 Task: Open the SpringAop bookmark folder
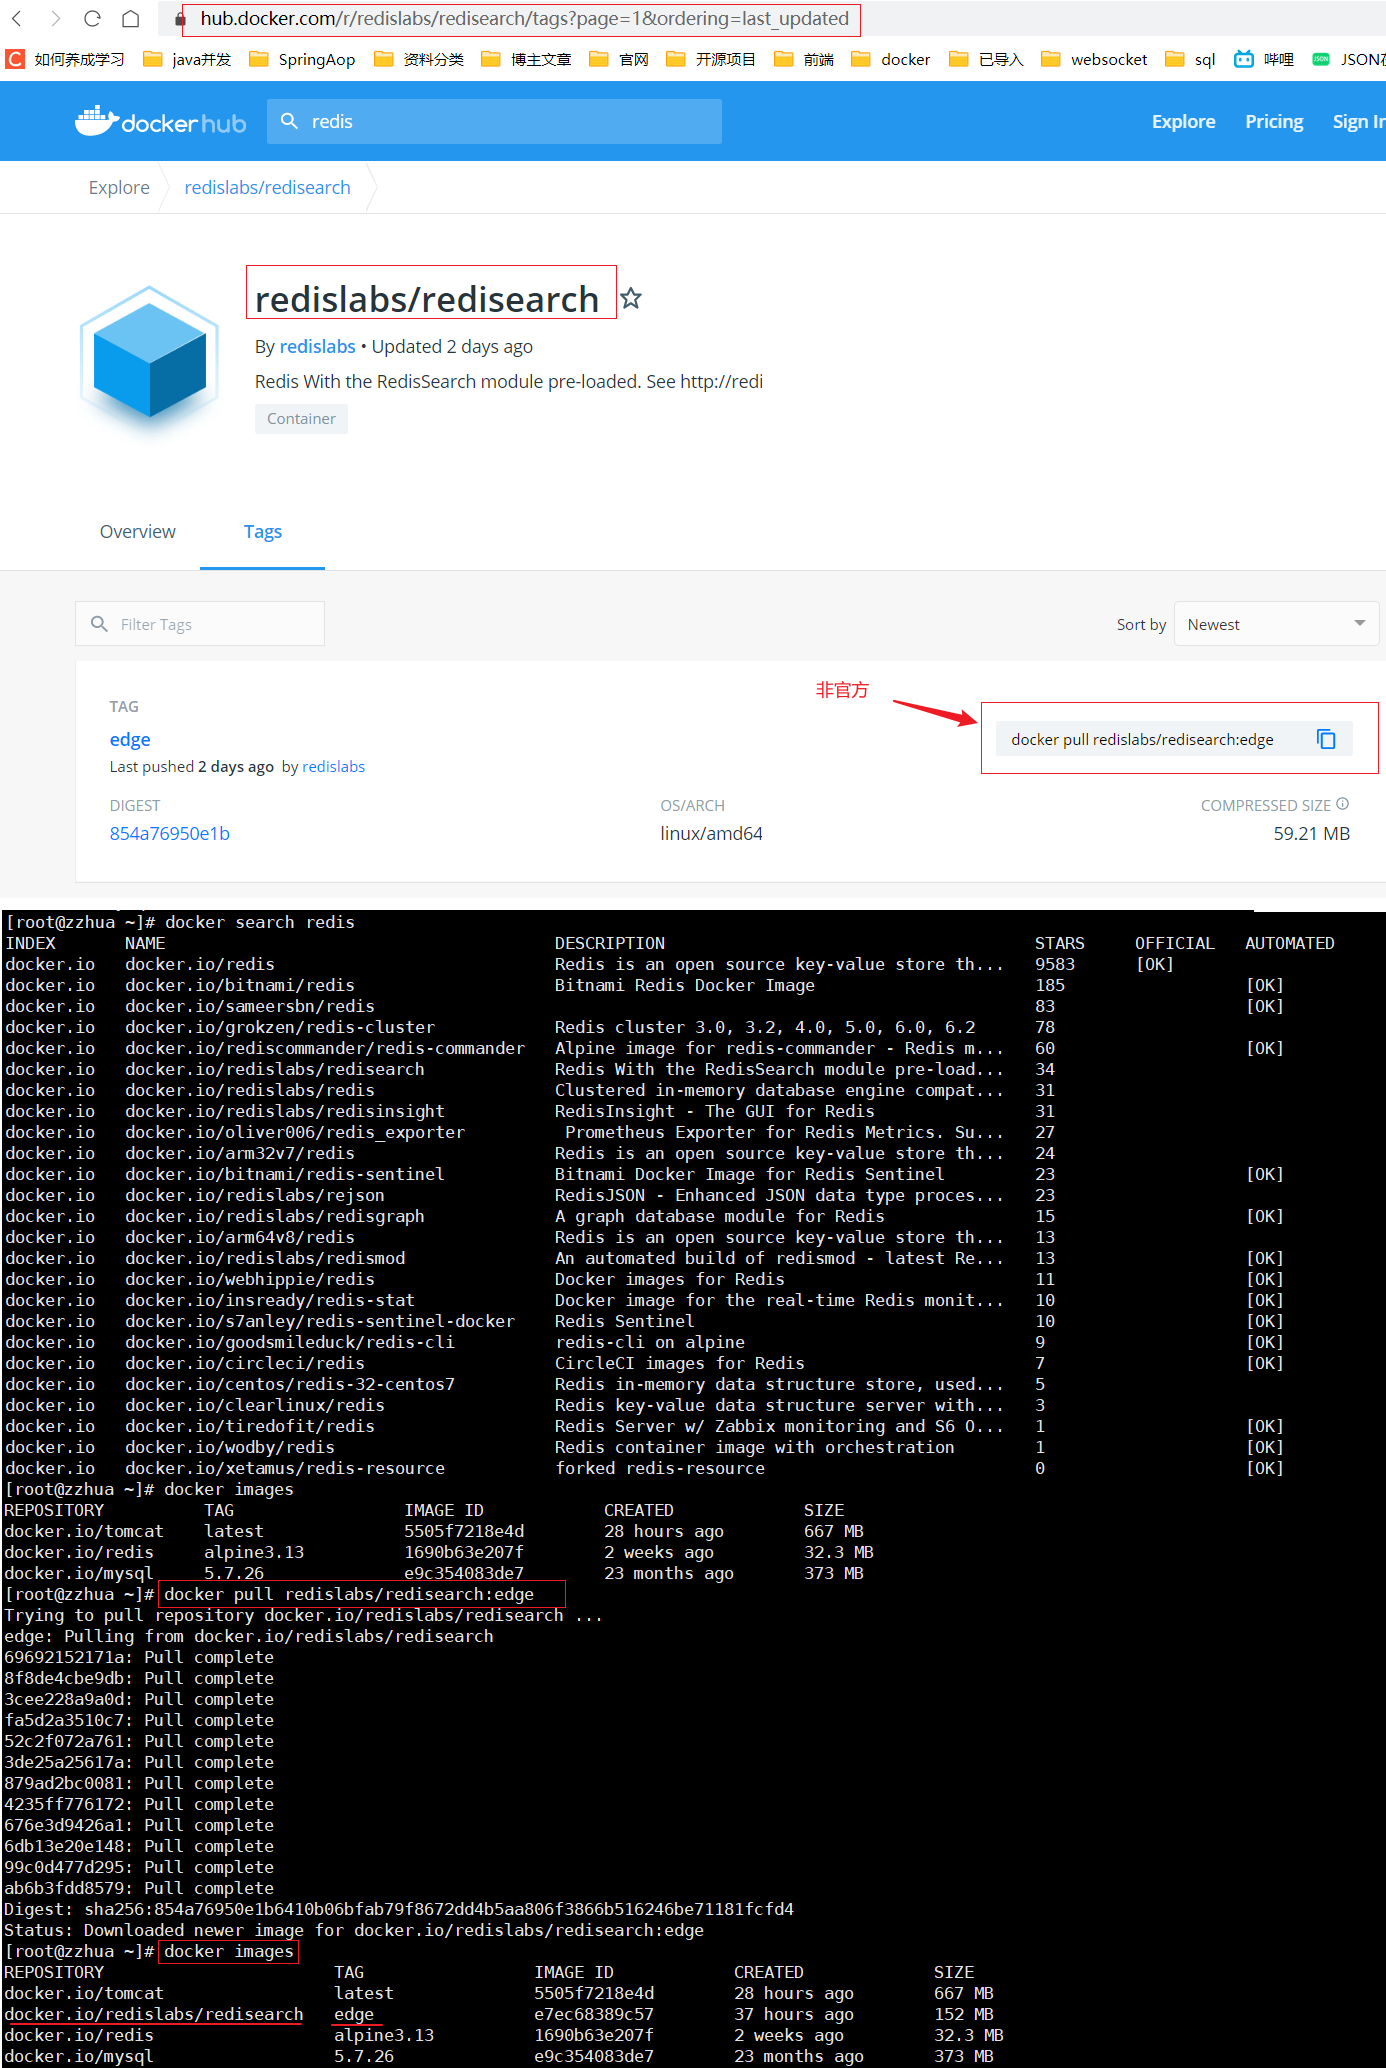(x=302, y=59)
